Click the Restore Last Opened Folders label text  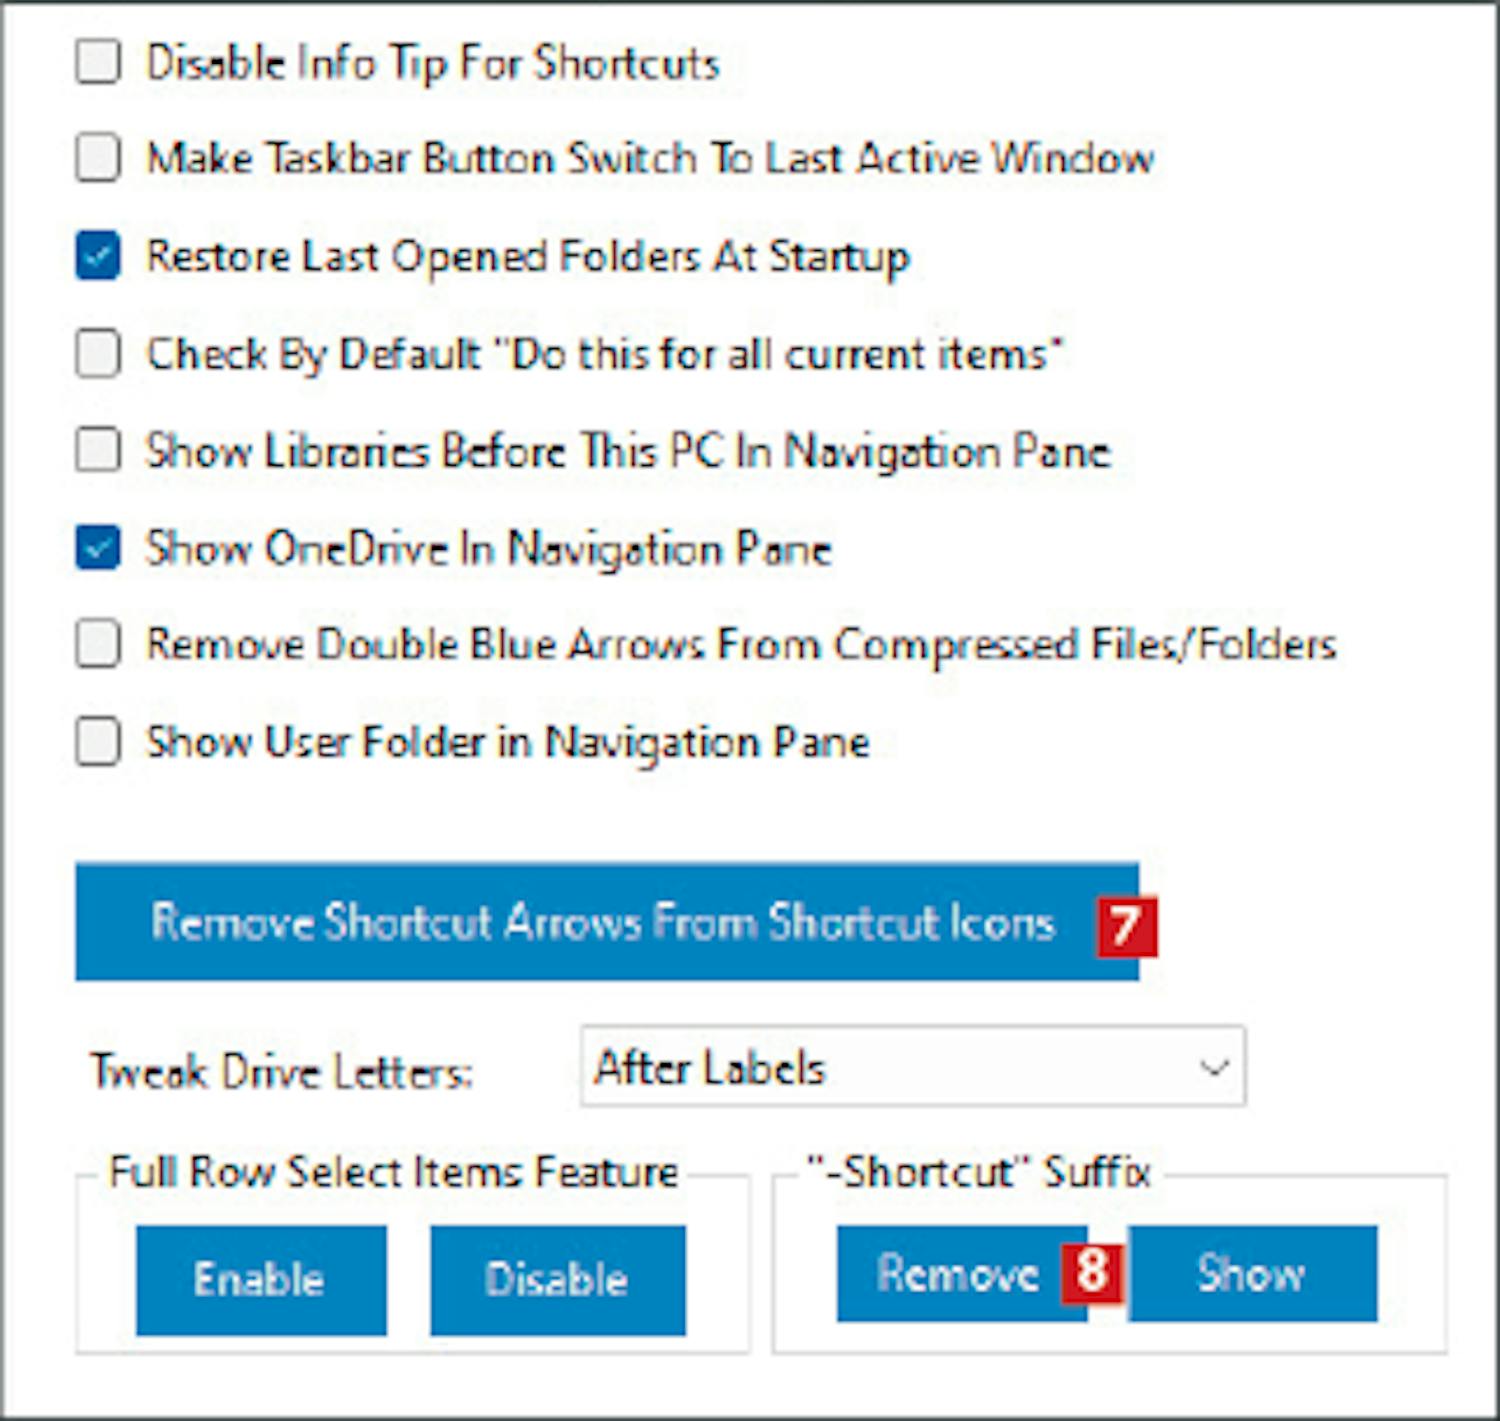(528, 256)
